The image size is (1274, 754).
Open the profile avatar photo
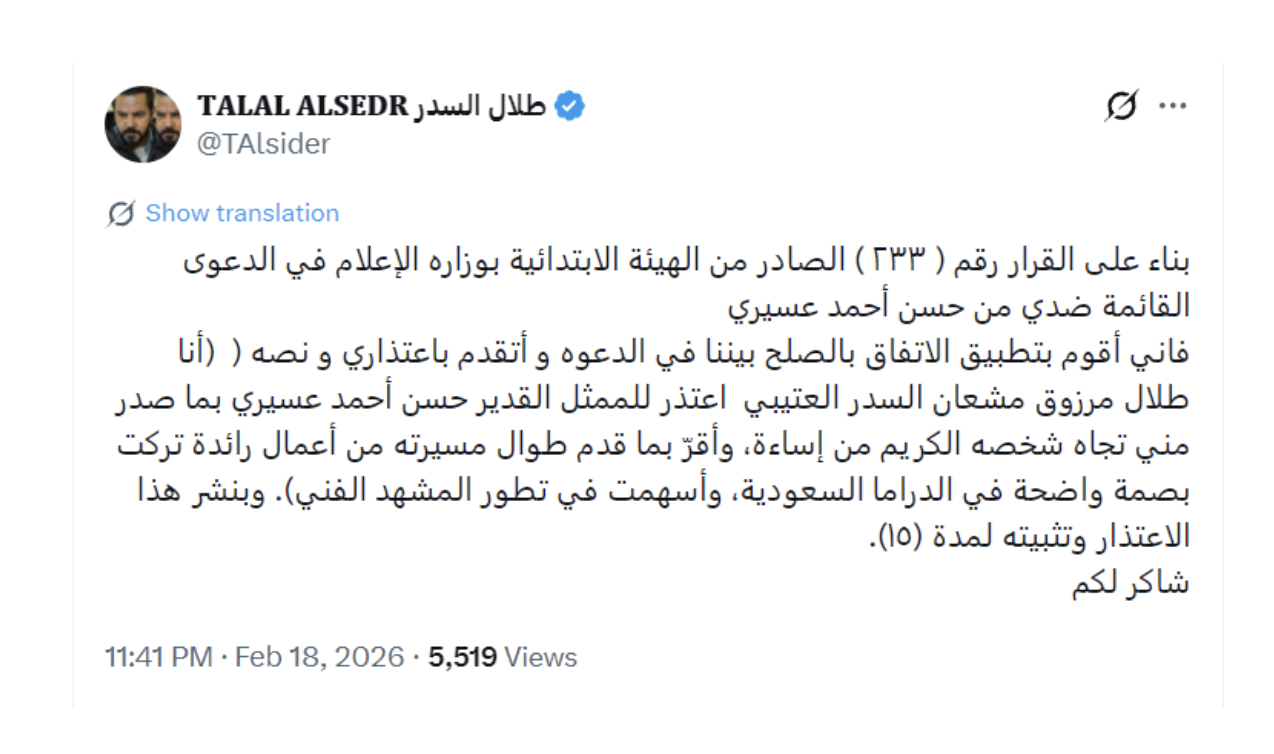click(143, 124)
